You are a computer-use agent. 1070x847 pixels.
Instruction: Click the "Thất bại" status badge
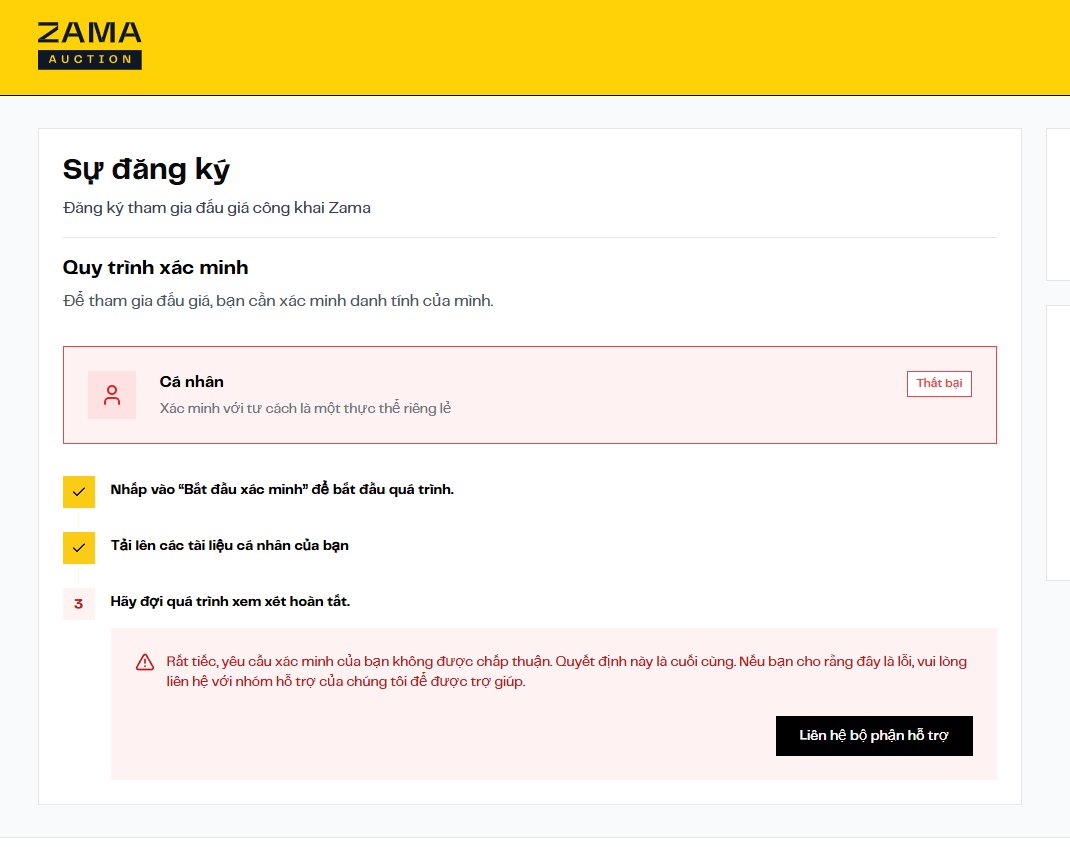pyautogui.click(x=939, y=383)
